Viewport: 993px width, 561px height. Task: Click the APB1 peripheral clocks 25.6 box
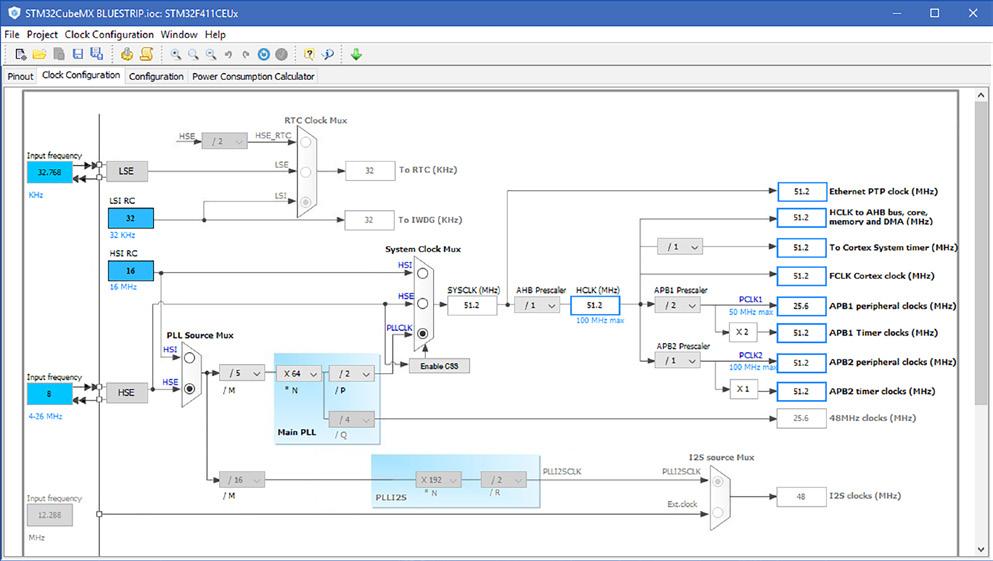pos(801,306)
